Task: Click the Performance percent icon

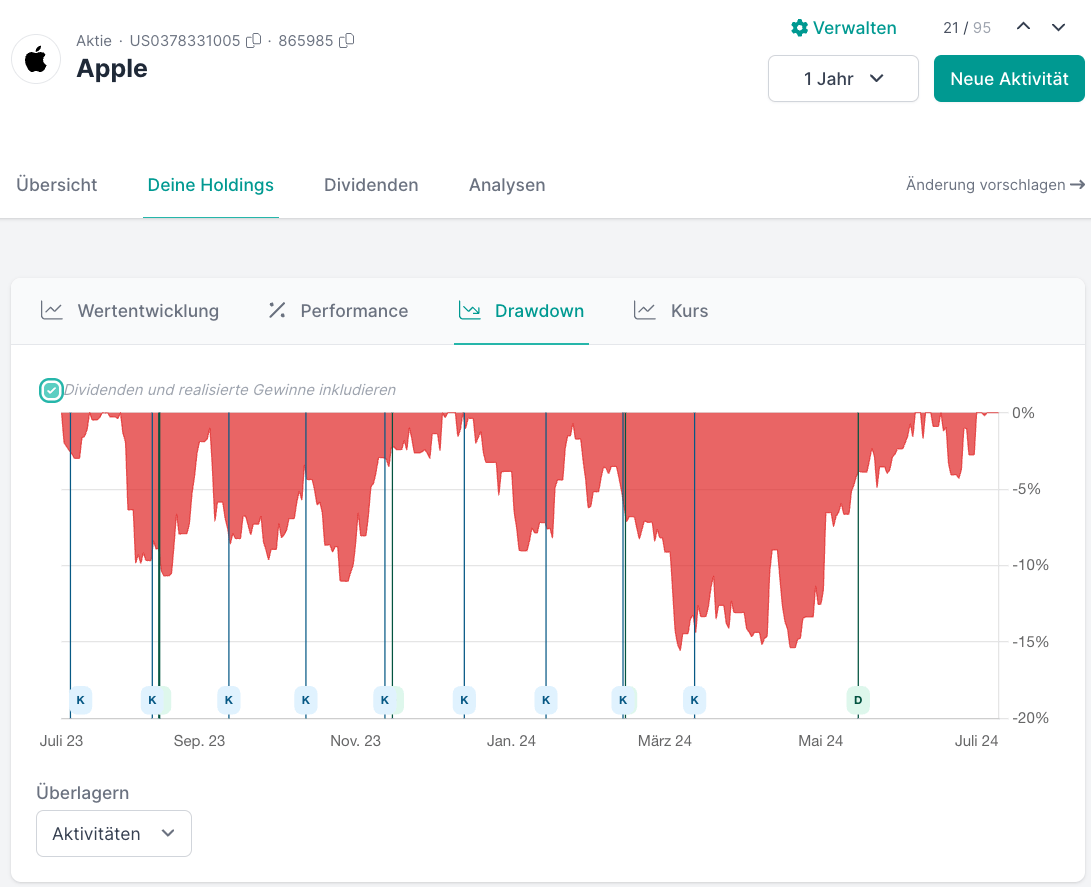Action: (277, 311)
